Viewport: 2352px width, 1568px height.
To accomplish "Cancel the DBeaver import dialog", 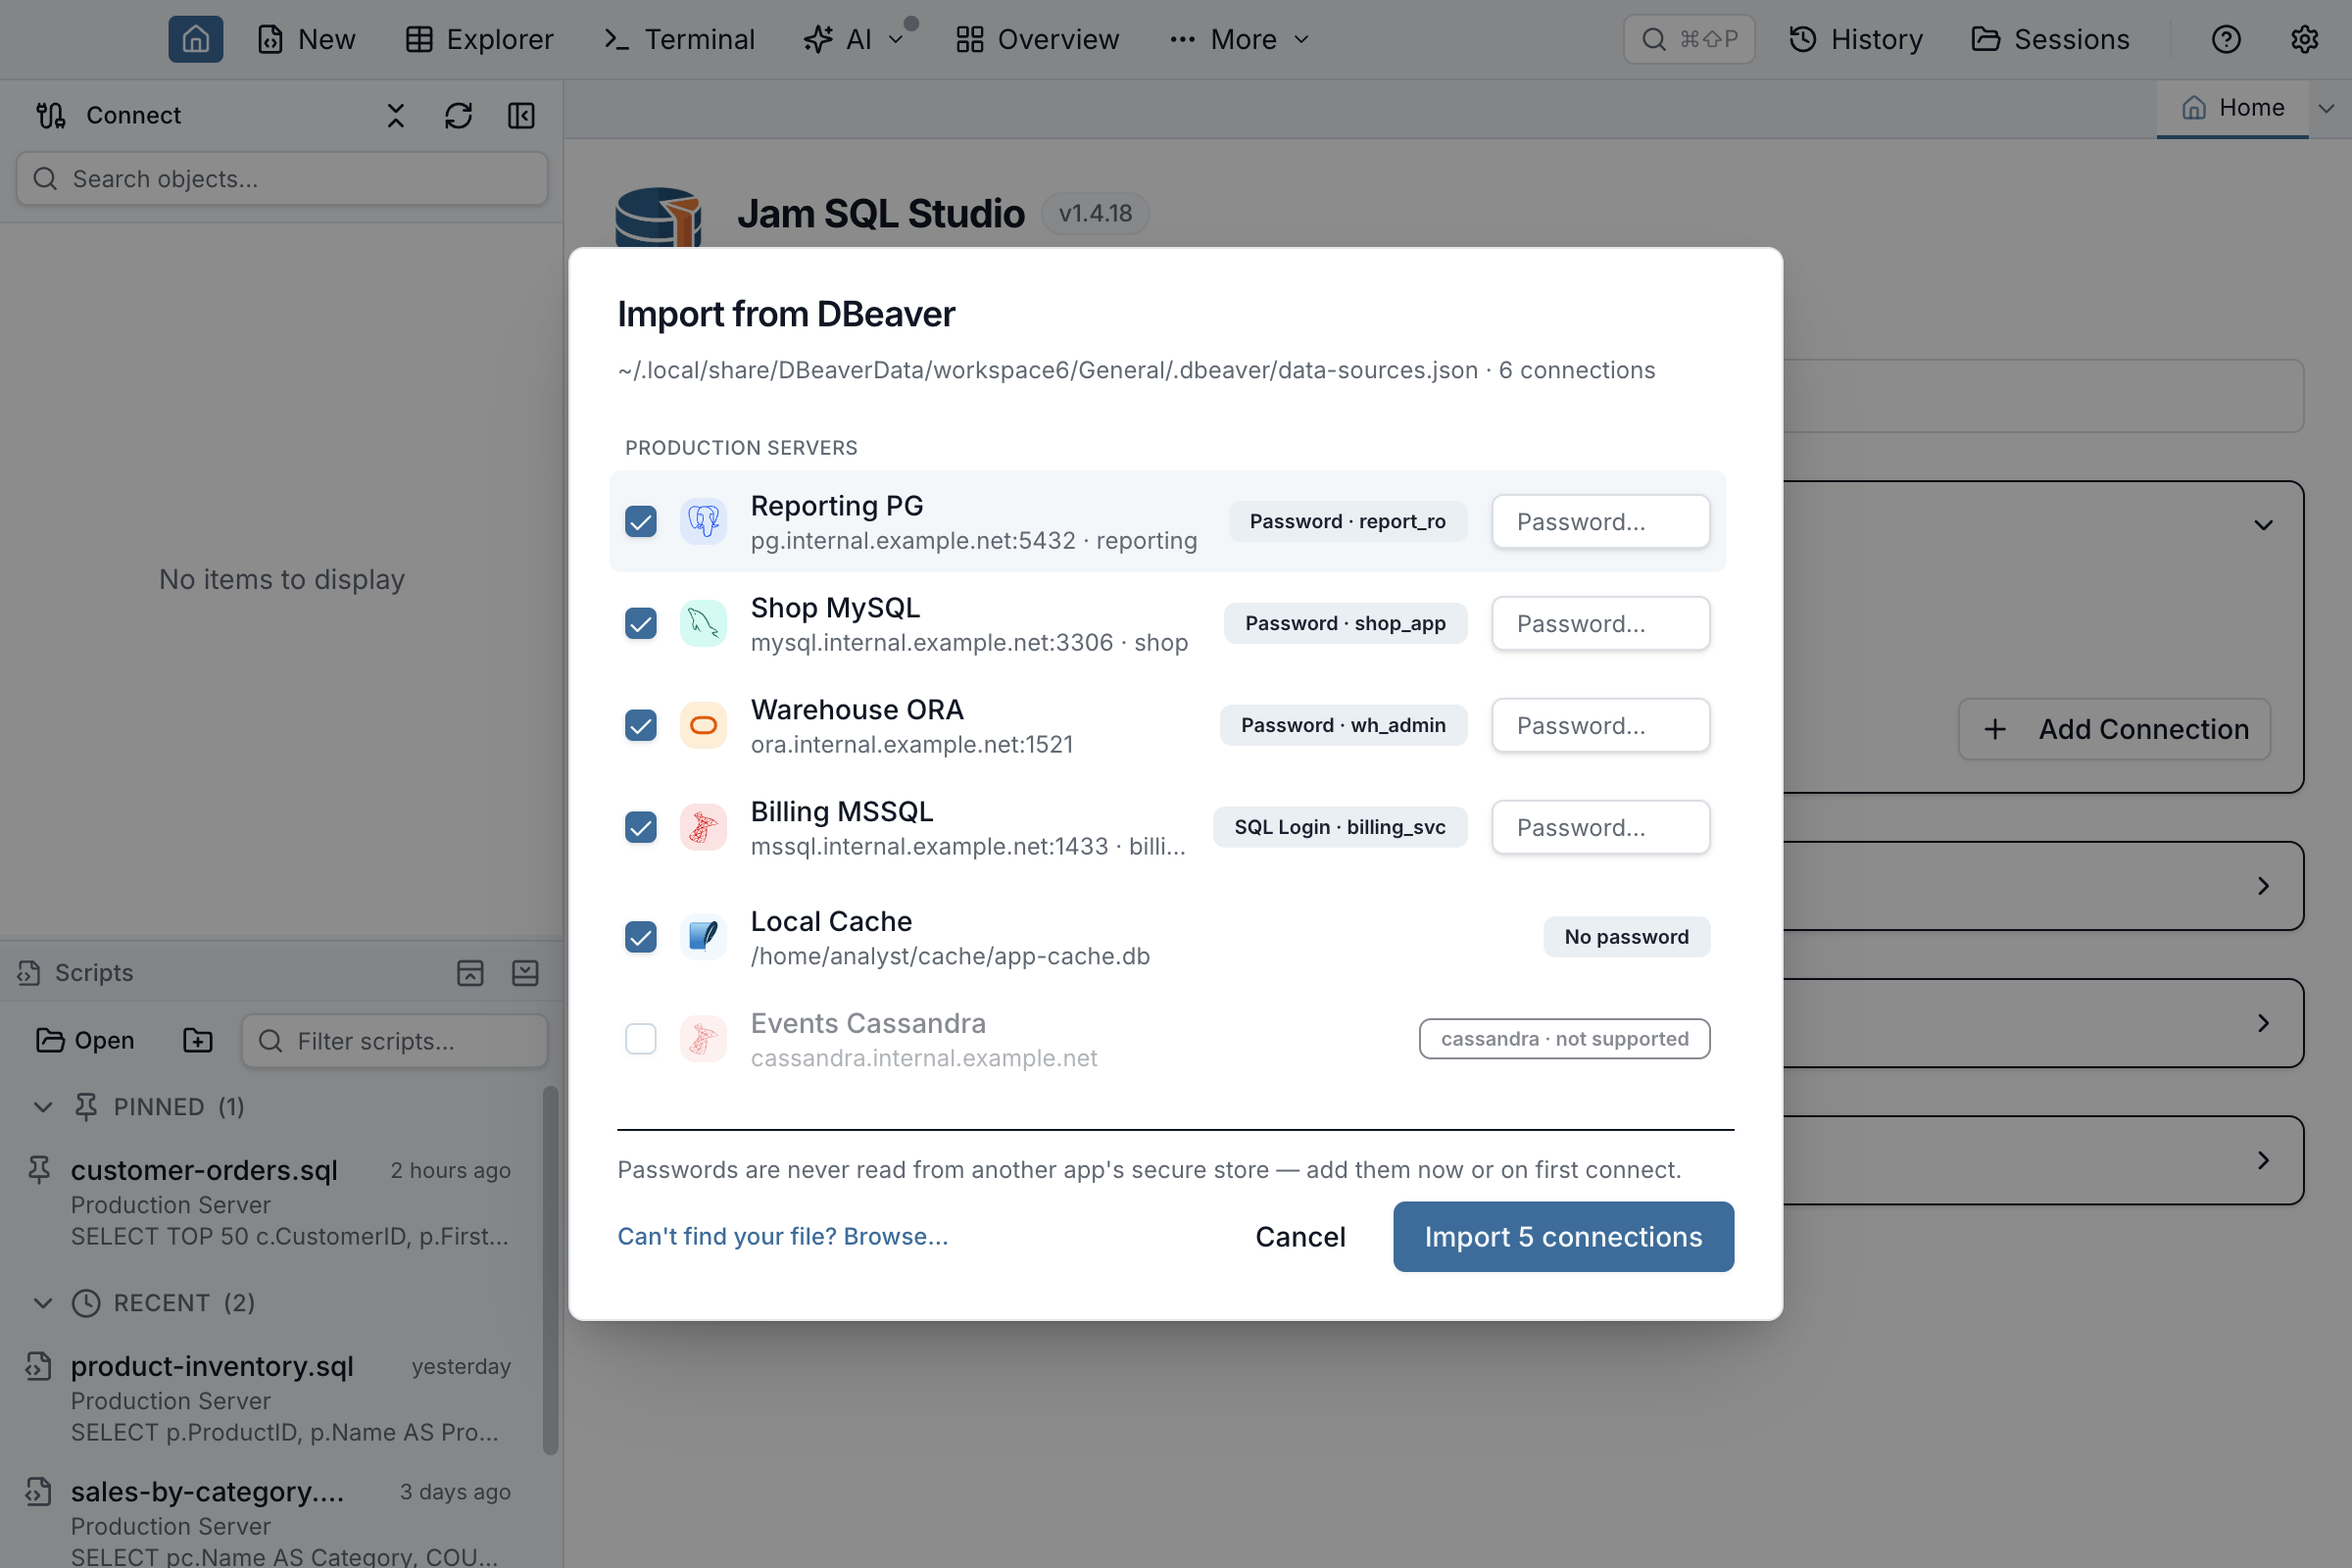I will click(x=1300, y=1237).
